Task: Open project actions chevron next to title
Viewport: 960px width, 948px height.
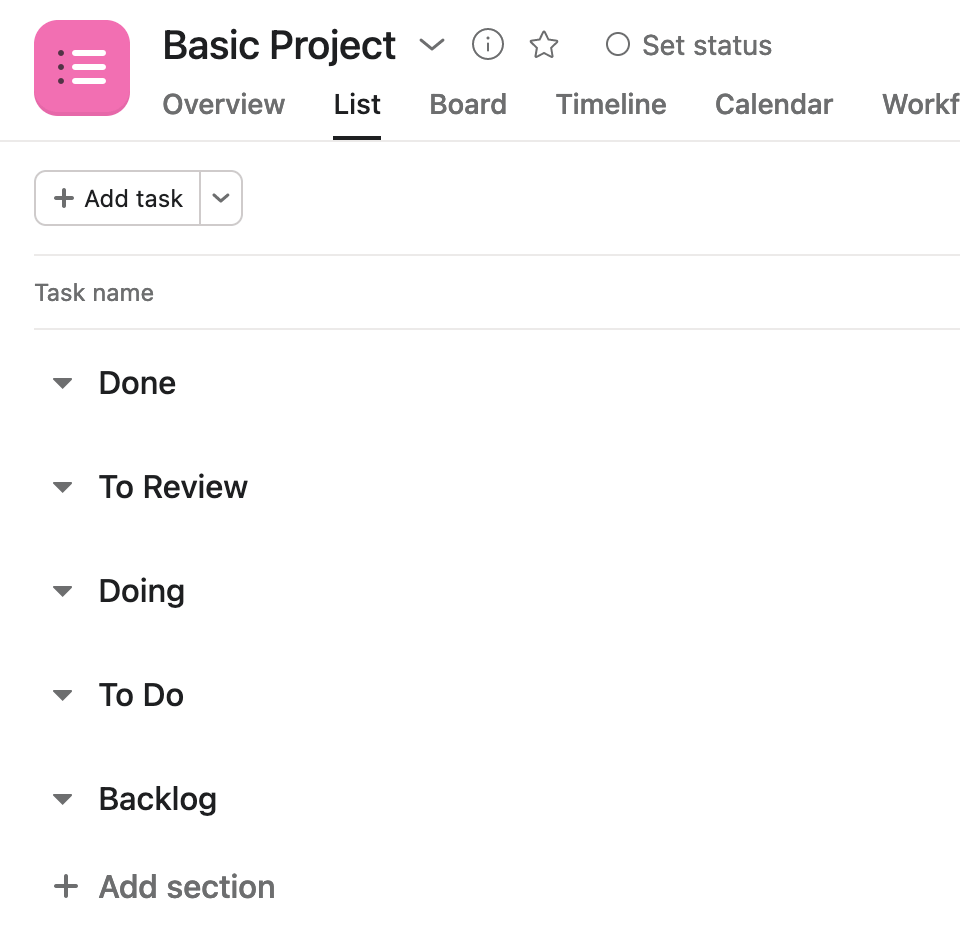Action: (x=432, y=45)
